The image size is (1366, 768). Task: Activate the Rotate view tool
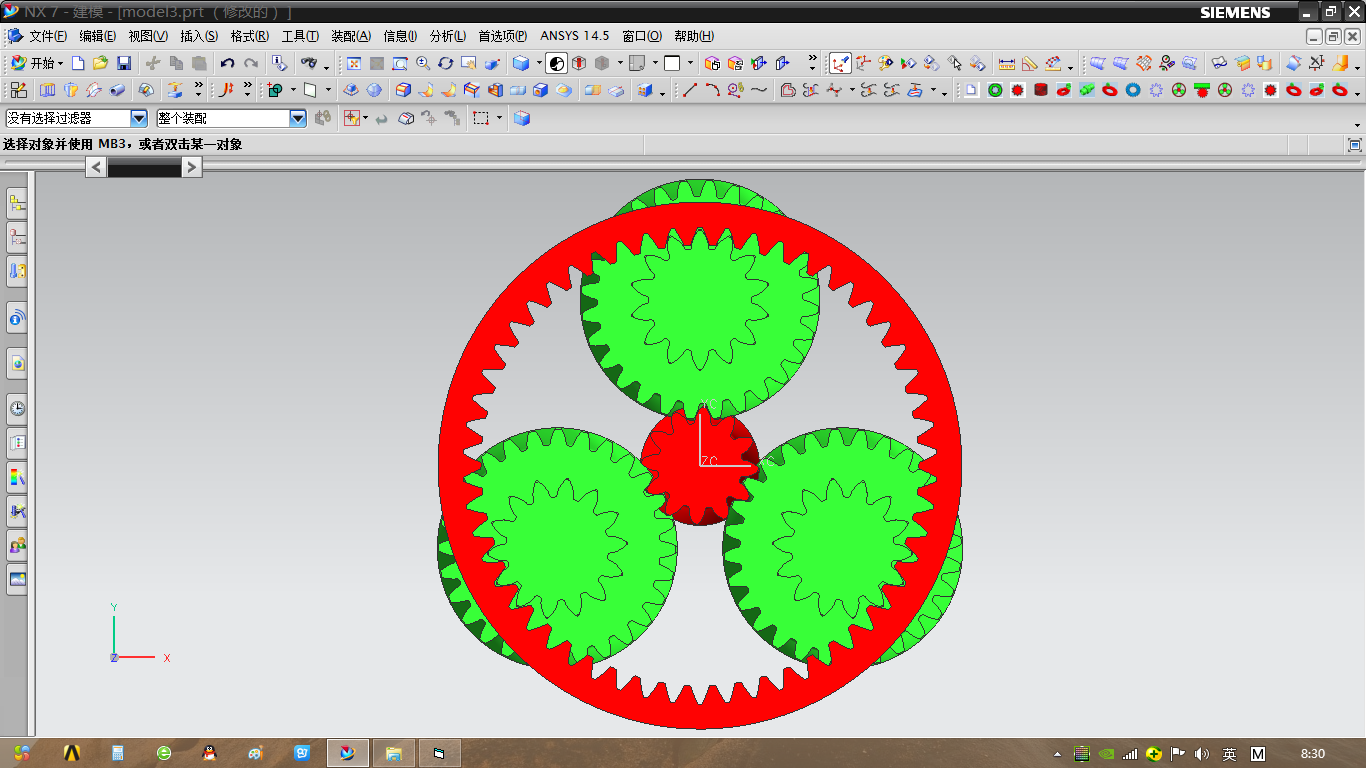point(446,63)
